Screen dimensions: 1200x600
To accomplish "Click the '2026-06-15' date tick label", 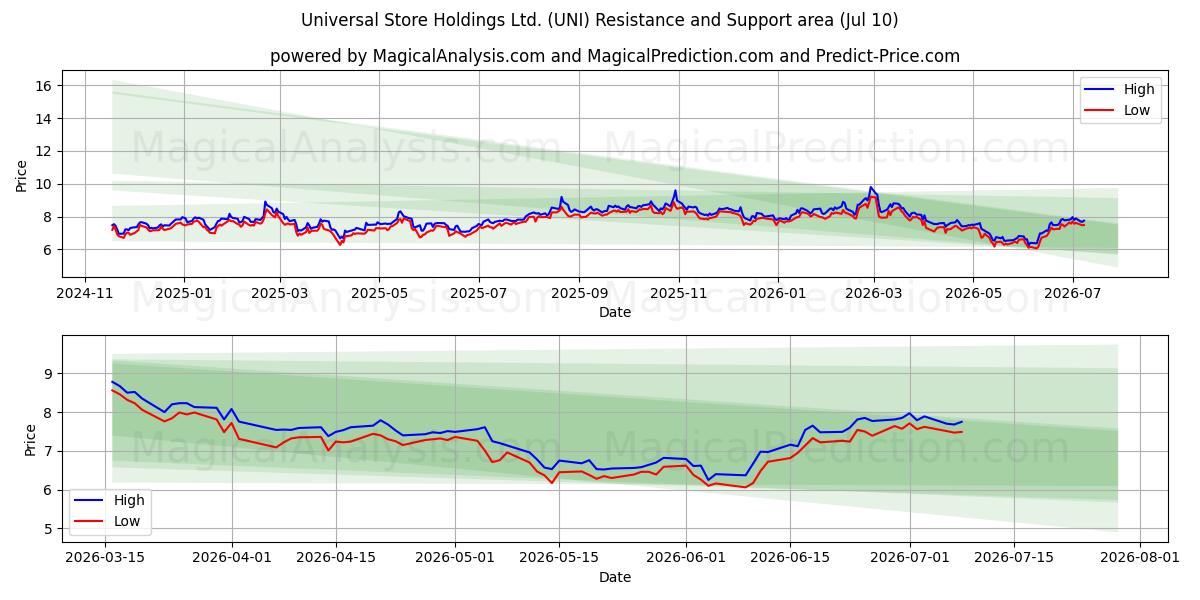I will pyautogui.click(x=790, y=558).
